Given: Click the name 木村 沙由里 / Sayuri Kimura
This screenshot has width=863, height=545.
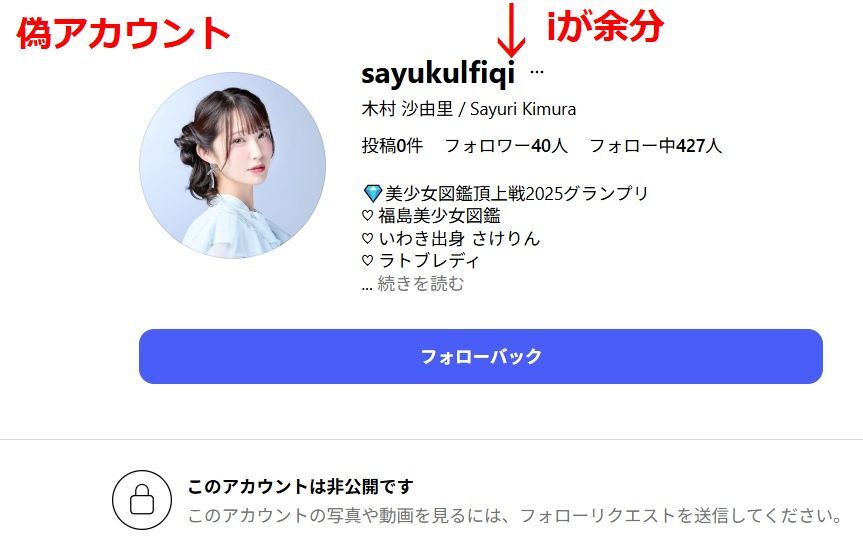Looking at the screenshot, I should [x=469, y=109].
